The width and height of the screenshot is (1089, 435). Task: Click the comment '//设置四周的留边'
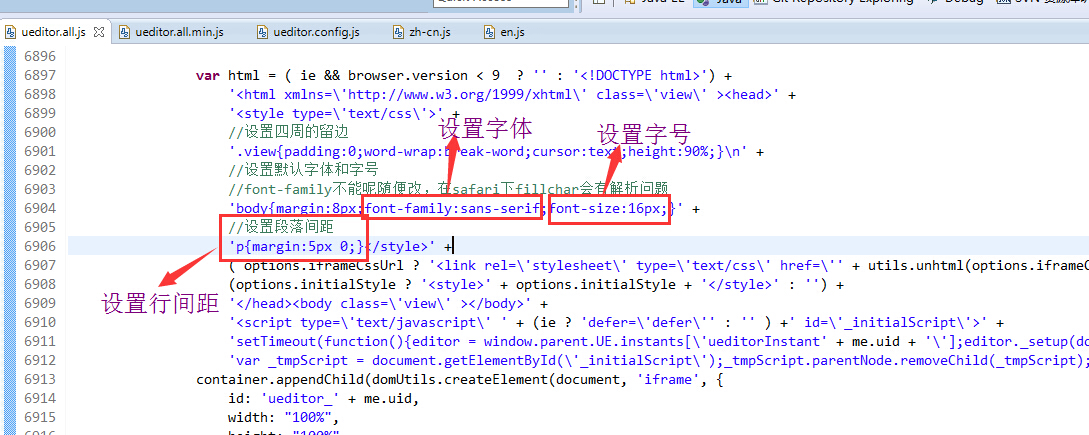point(288,132)
